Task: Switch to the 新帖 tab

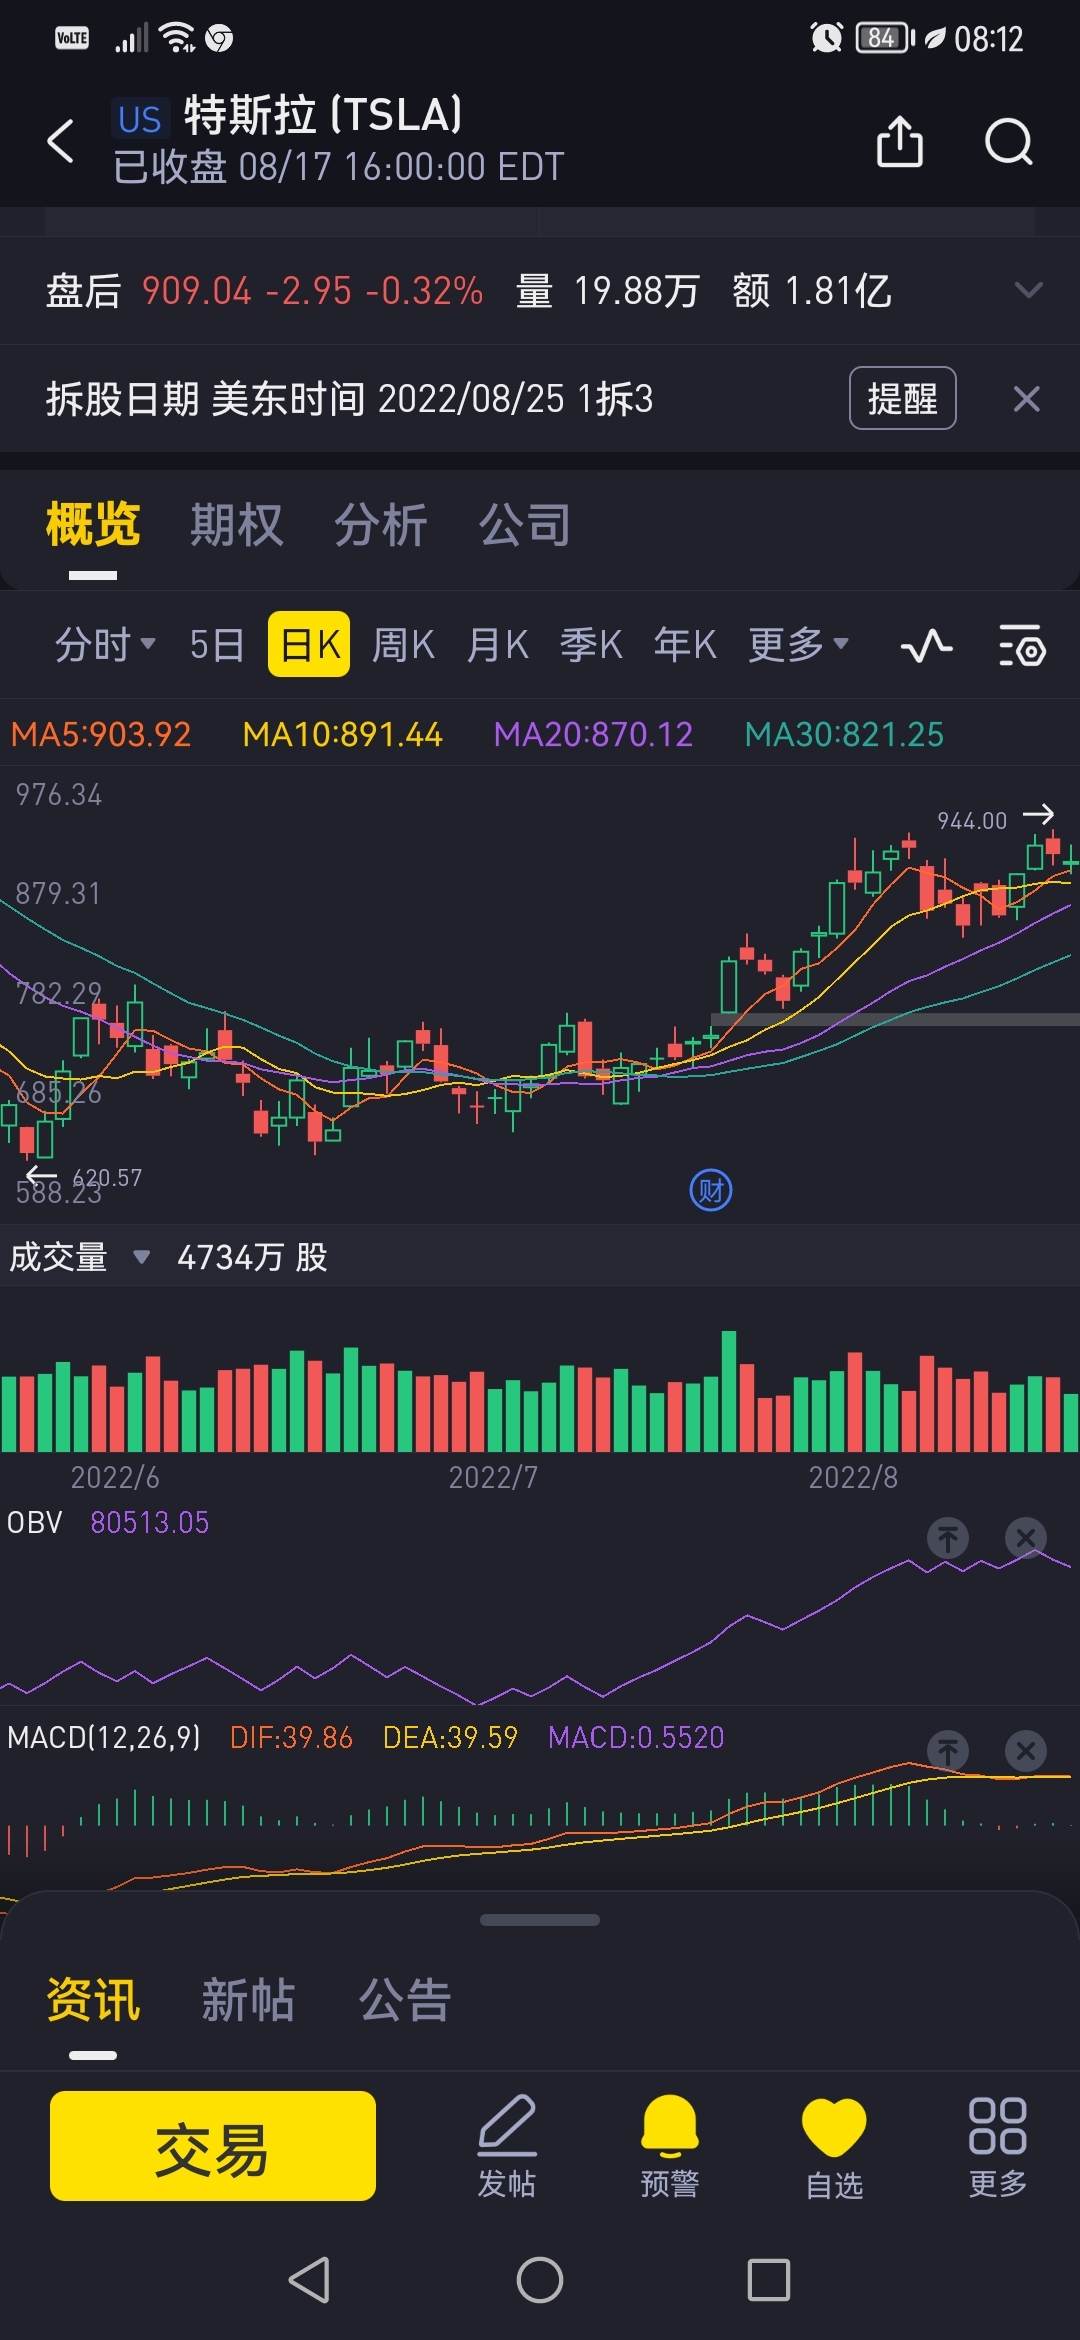Action: pos(249,2000)
